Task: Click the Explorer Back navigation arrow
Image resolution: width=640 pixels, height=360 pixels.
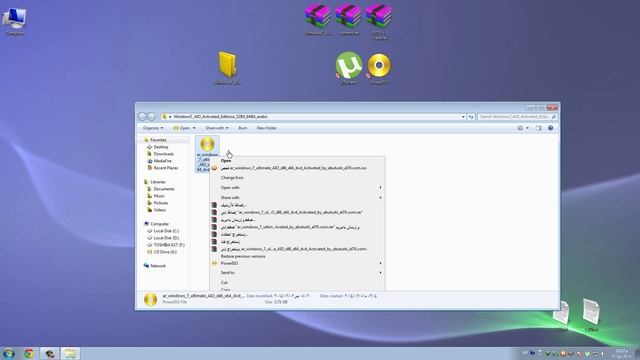Action: [x=142, y=117]
